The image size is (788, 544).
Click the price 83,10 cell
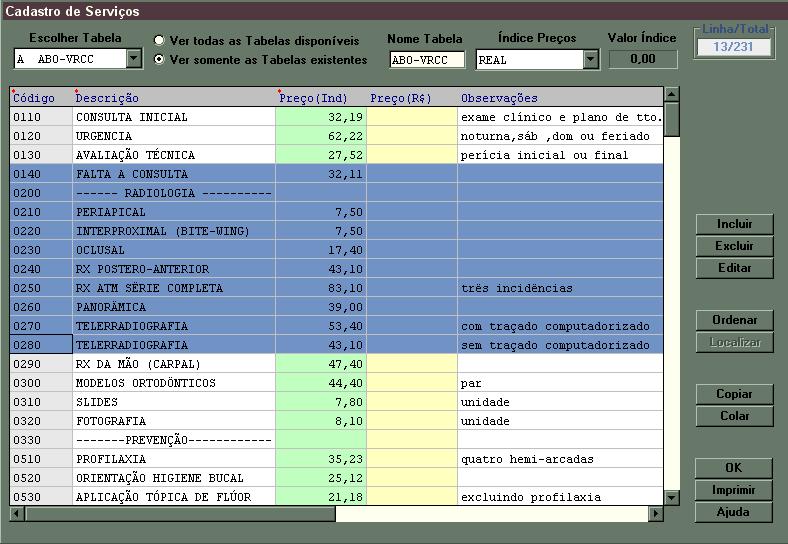coord(321,289)
